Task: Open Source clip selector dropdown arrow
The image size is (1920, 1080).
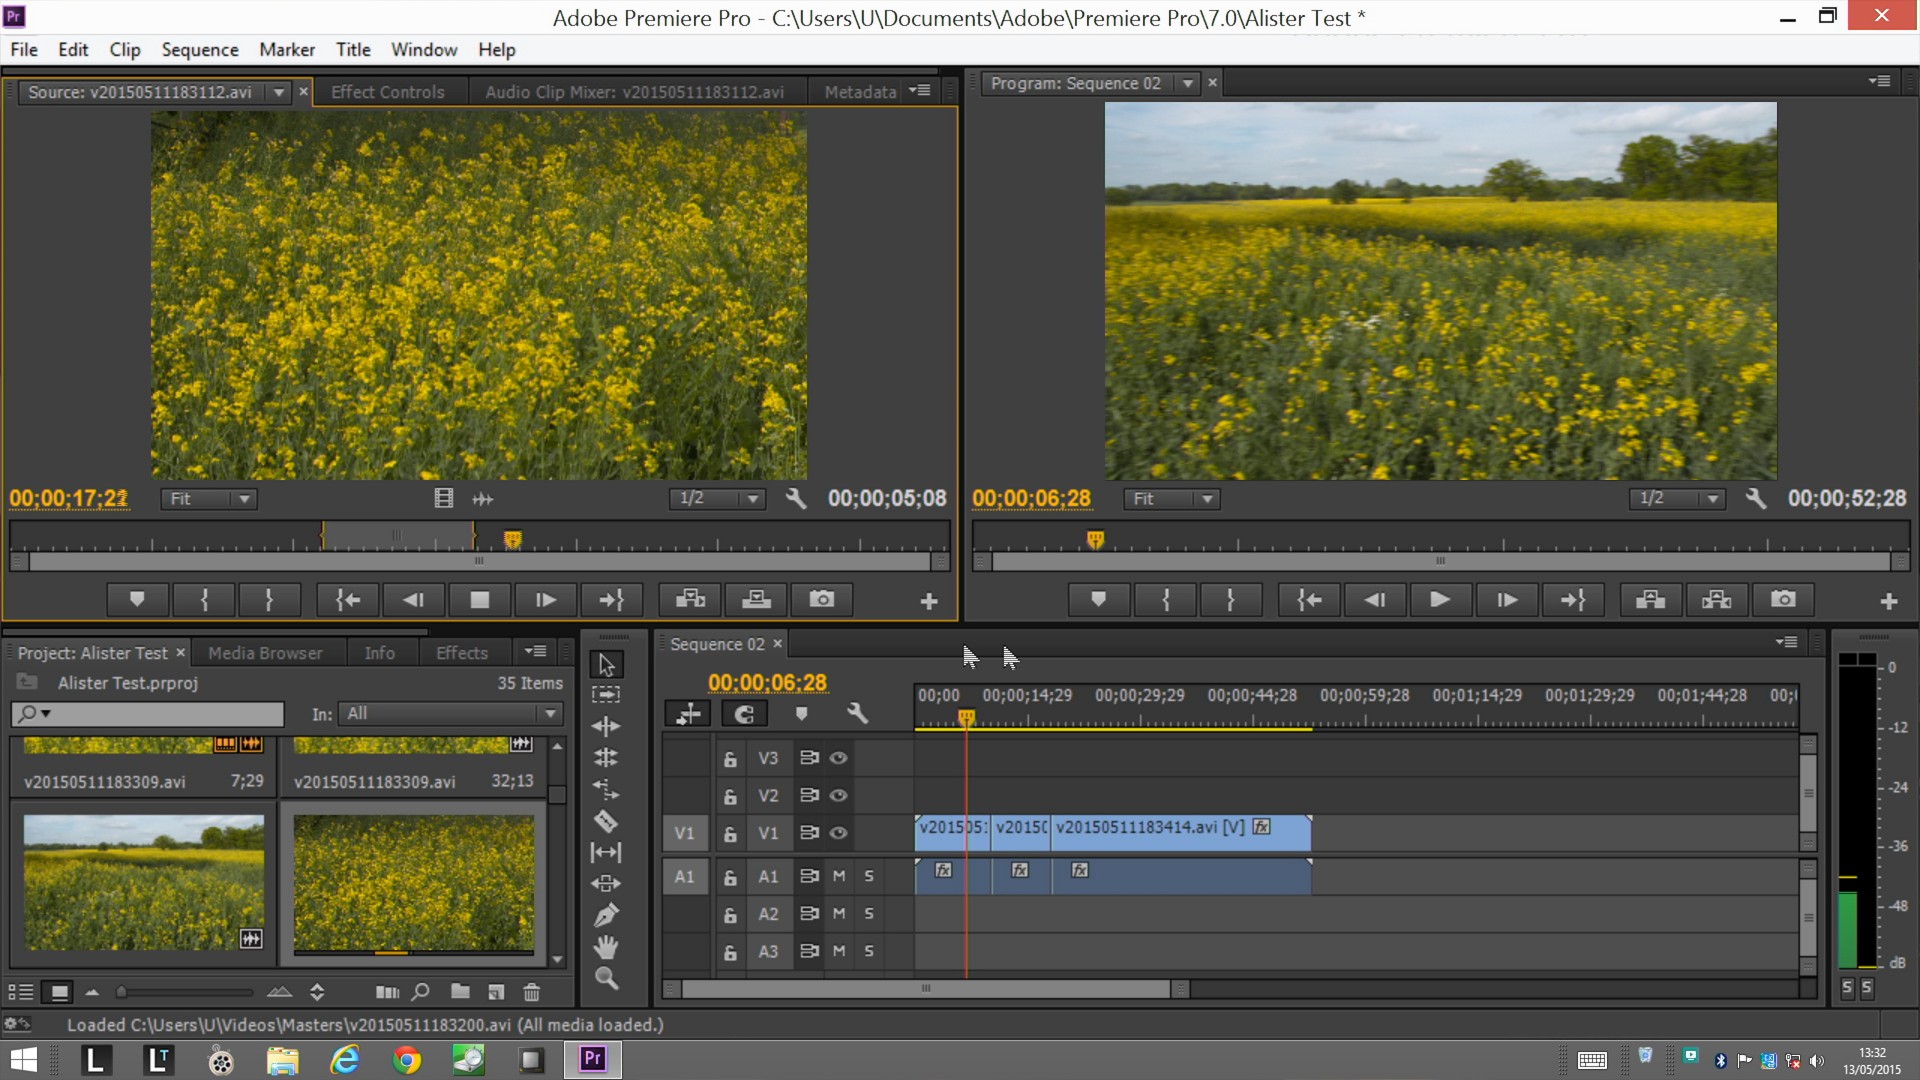Action: (279, 92)
